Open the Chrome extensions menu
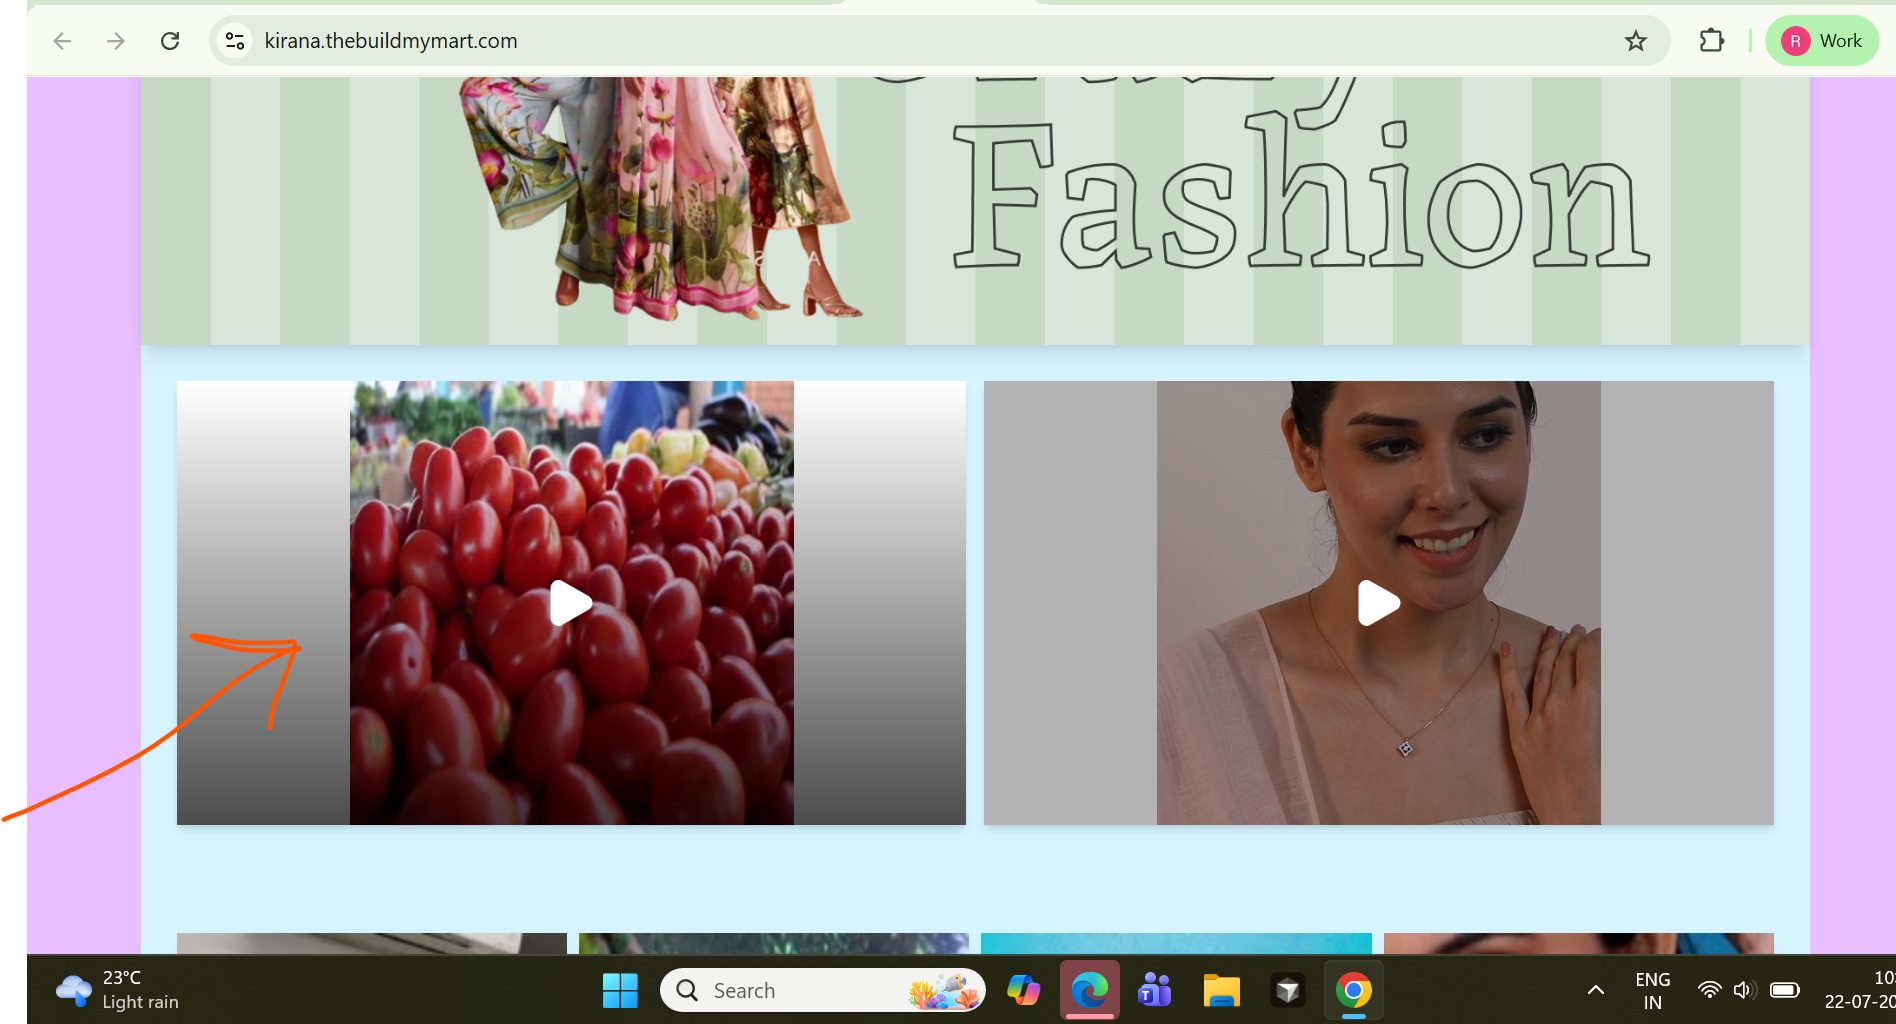Viewport: 1896px width, 1024px height. [1712, 41]
